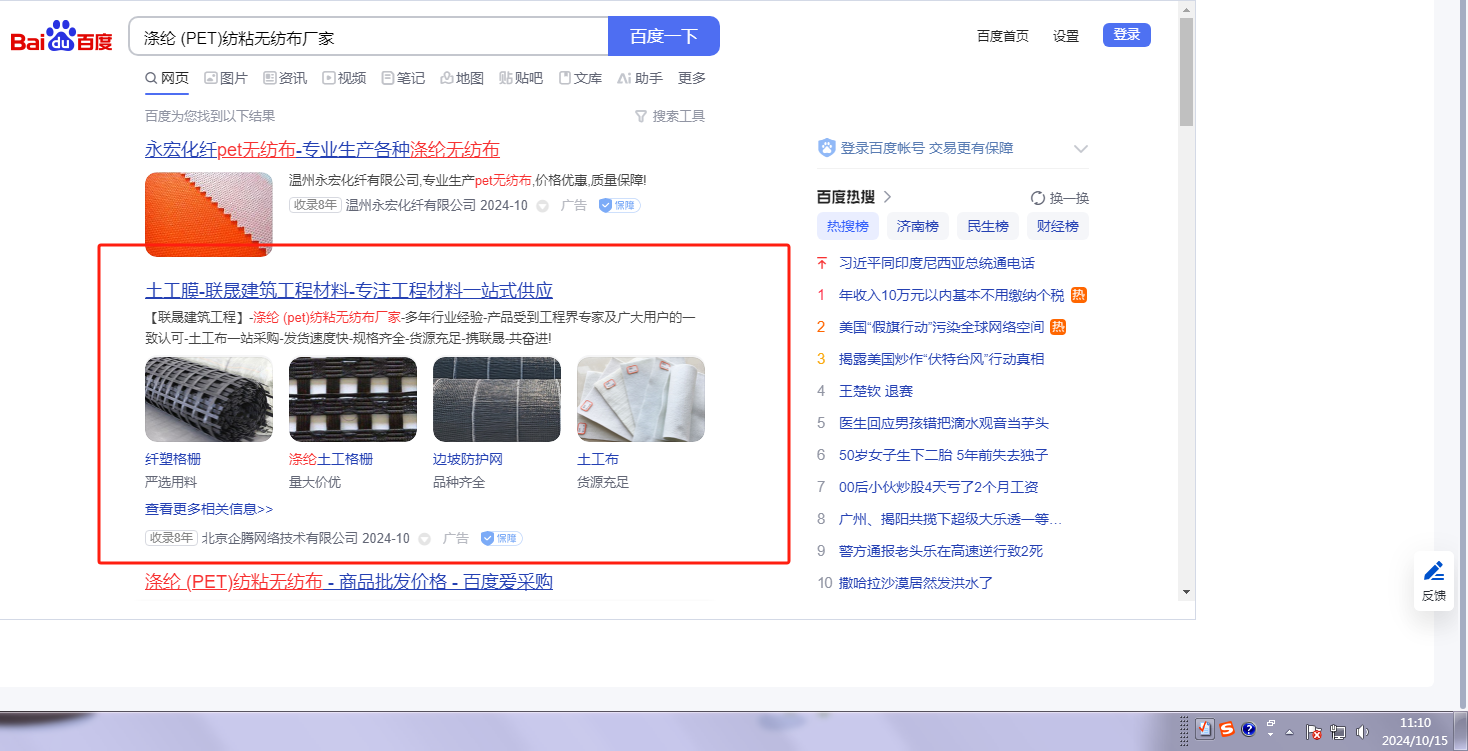
Task: Switch to the 视频 tab
Action: [344, 78]
